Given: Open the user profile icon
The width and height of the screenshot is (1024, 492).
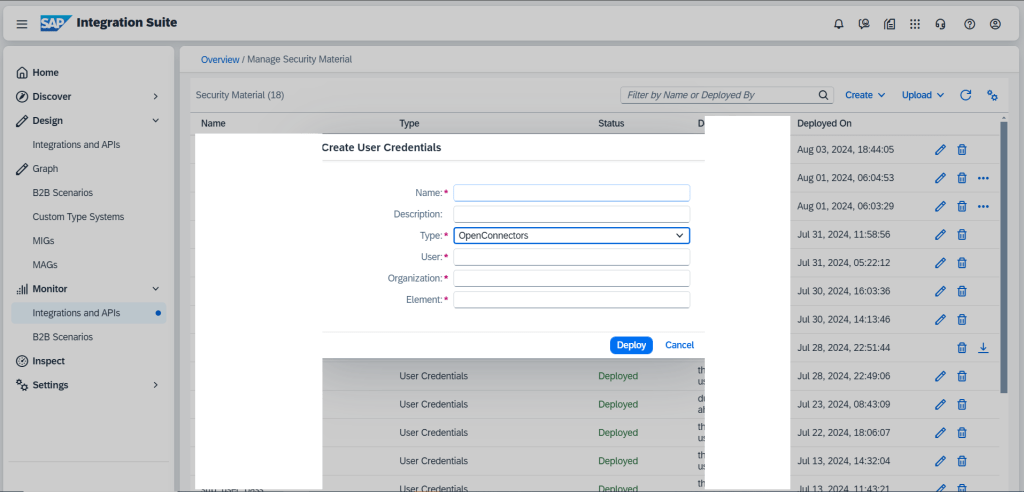Looking at the screenshot, I should point(994,24).
